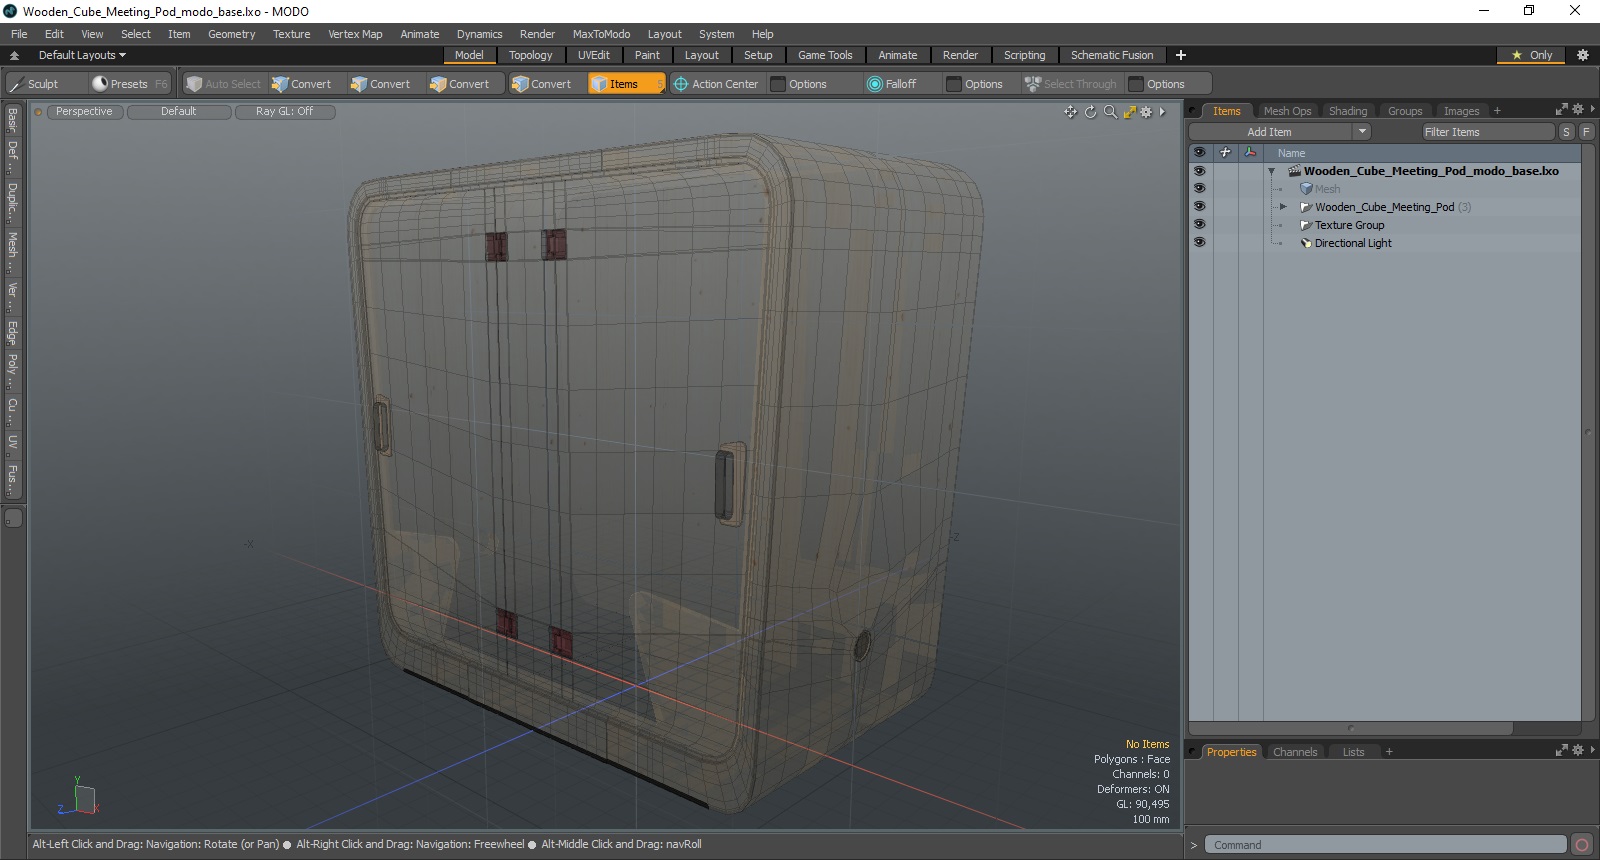Toggle visibility of the scene root item
Image resolution: width=1600 pixels, height=860 pixels.
(x=1199, y=171)
